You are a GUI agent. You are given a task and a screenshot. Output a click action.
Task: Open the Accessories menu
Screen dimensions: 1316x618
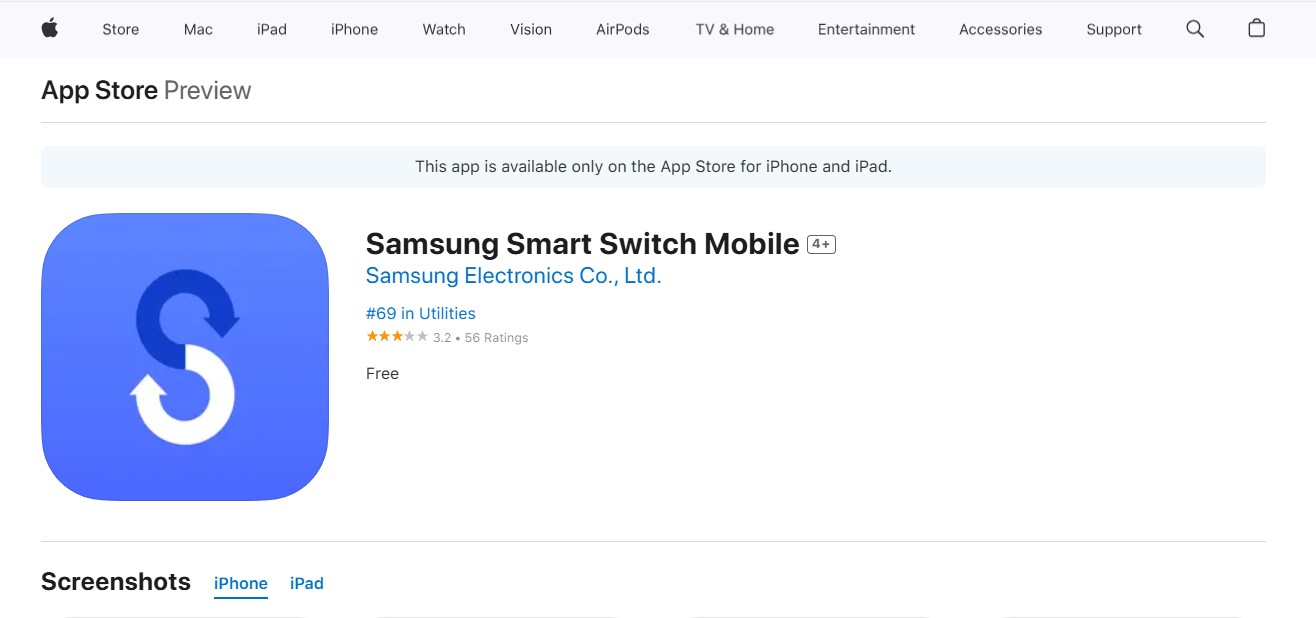1001,29
